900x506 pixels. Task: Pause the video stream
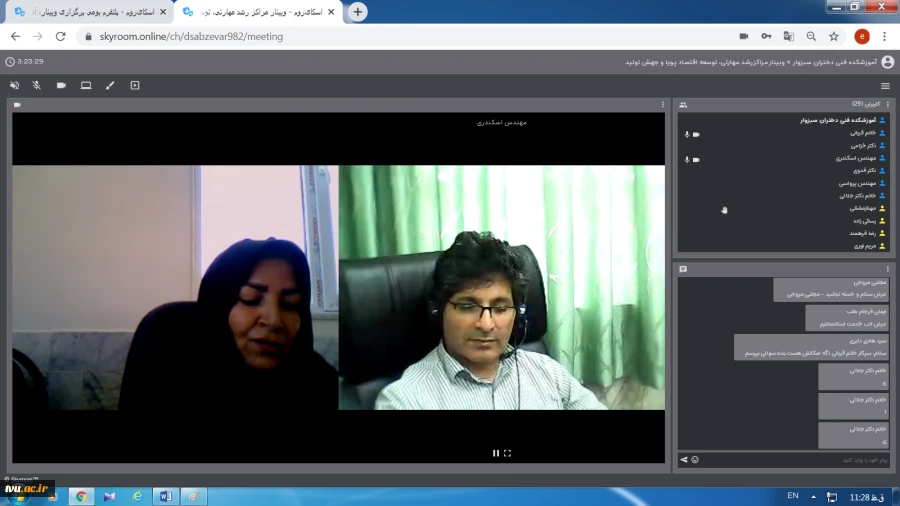496,453
